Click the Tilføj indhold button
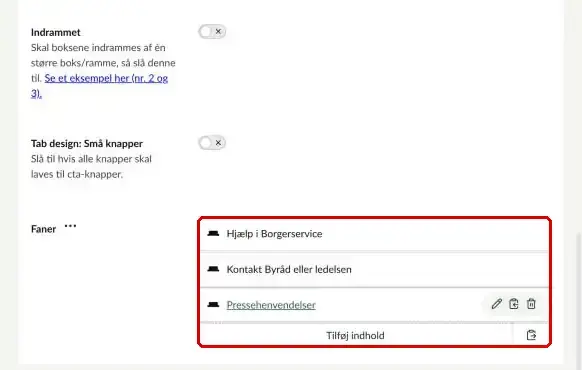The height and width of the screenshot is (370, 582). coord(356,335)
